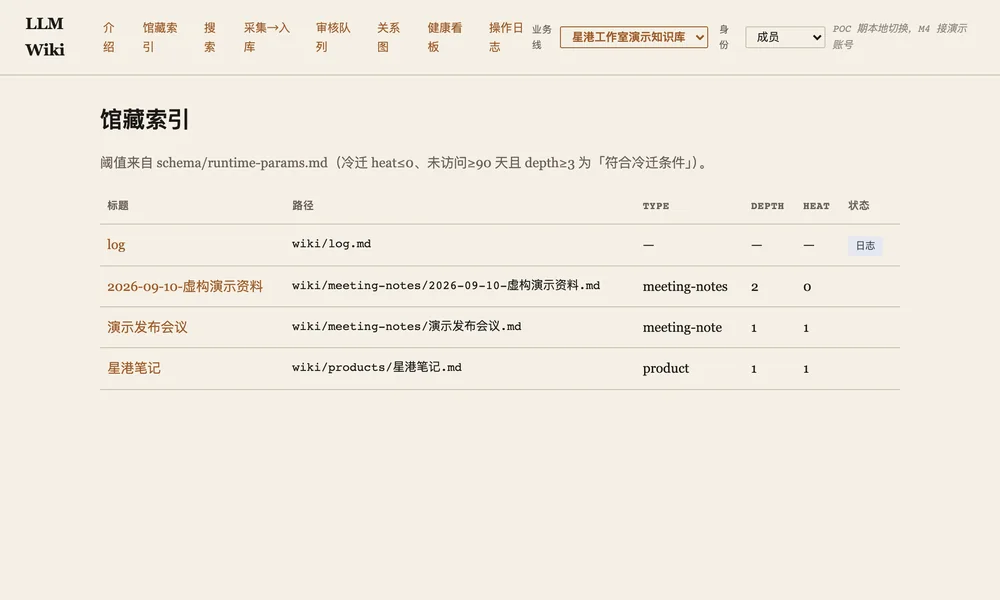
Task: Select the path wiki/meeting-notes/演示发布会议.md
Action: pyautogui.click(x=406, y=326)
